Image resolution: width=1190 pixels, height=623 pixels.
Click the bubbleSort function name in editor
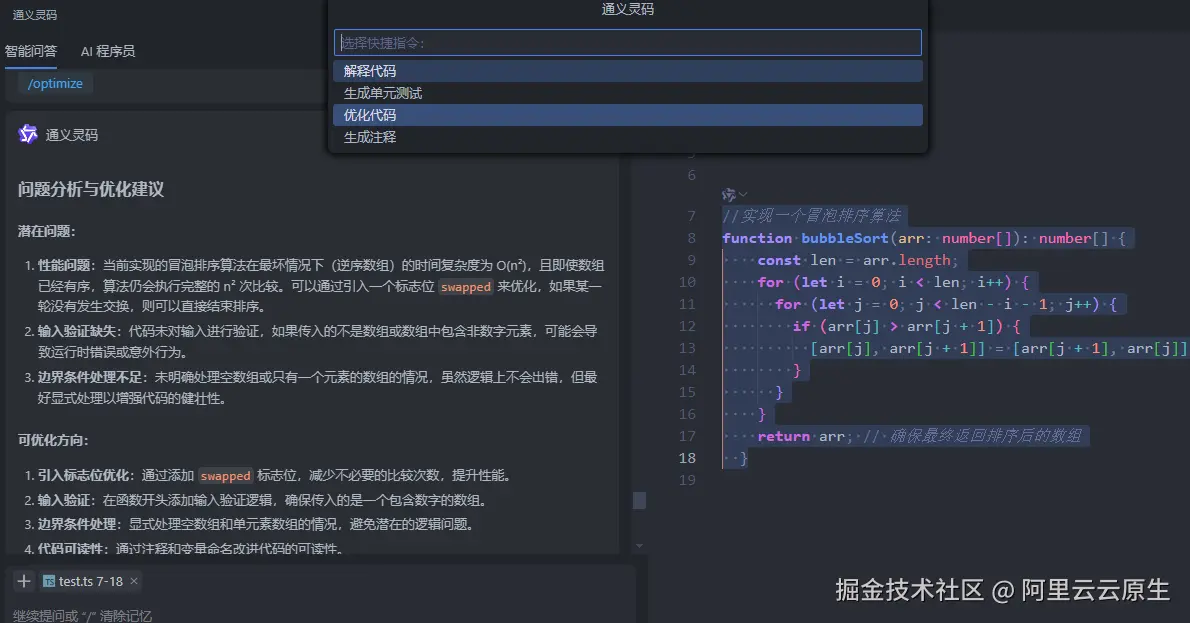844,238
